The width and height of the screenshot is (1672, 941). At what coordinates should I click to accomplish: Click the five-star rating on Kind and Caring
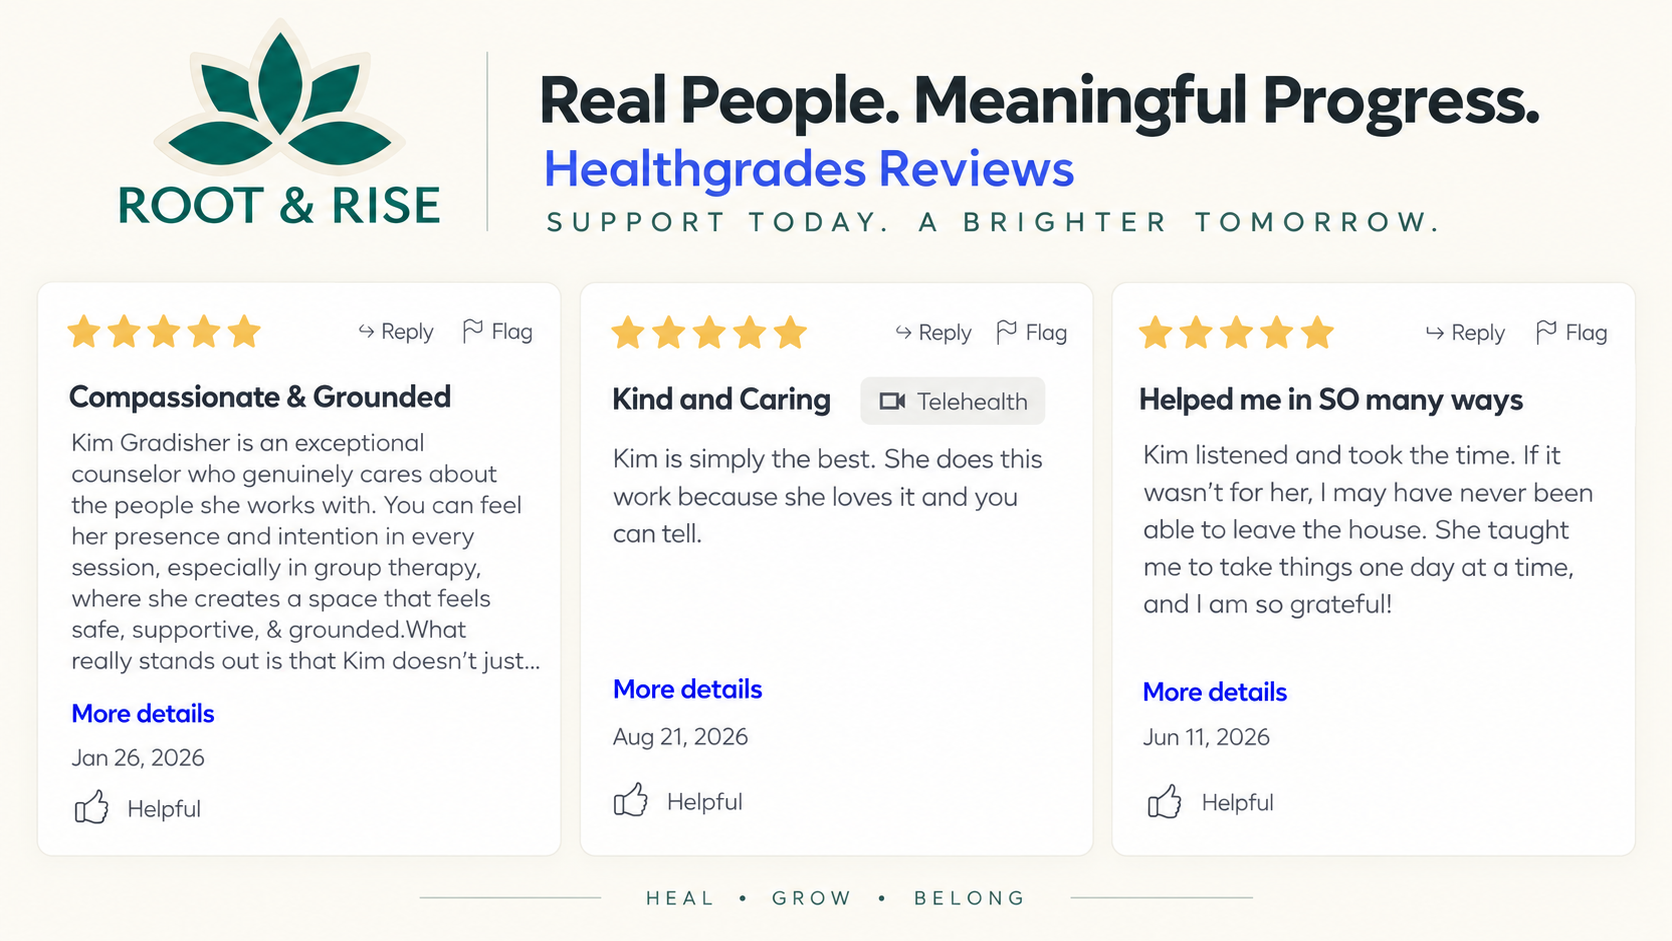(709, 332)
